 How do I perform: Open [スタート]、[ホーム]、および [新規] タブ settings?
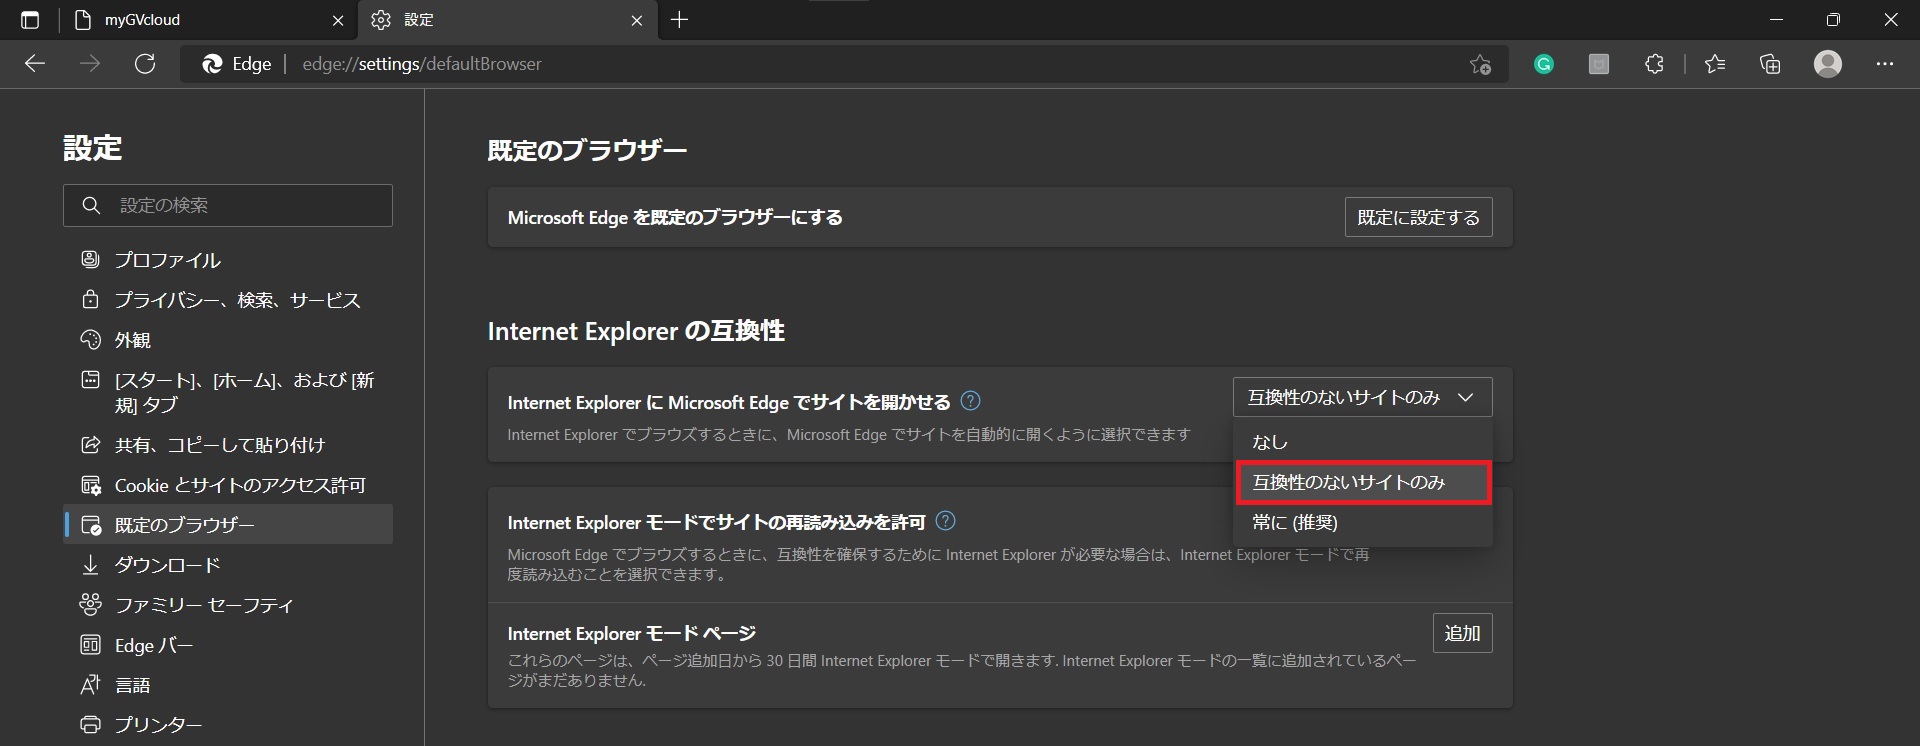point(228,392)
